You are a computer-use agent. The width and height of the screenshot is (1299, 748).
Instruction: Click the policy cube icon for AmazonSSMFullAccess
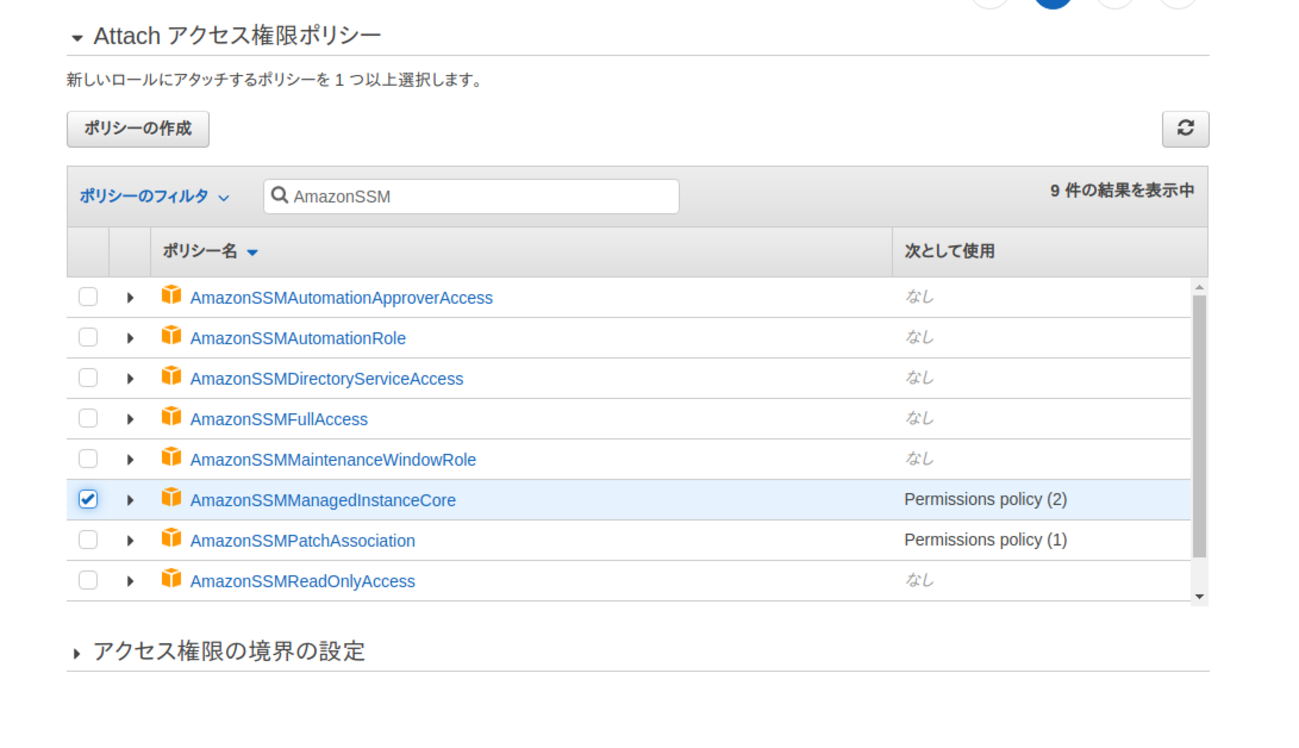click(172, 416)
